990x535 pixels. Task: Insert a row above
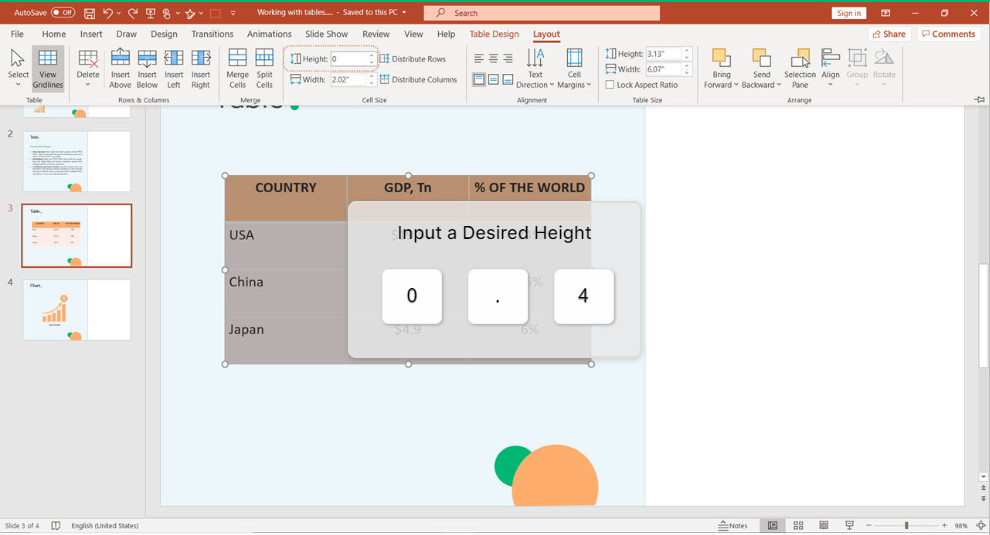coord(120,68)
